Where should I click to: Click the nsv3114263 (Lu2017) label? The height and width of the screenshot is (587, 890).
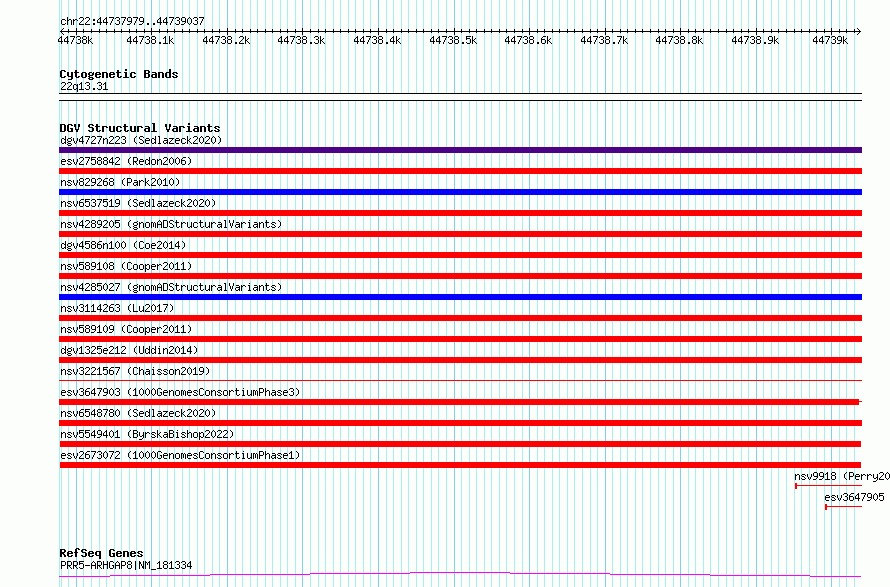(x=117, y=308)
